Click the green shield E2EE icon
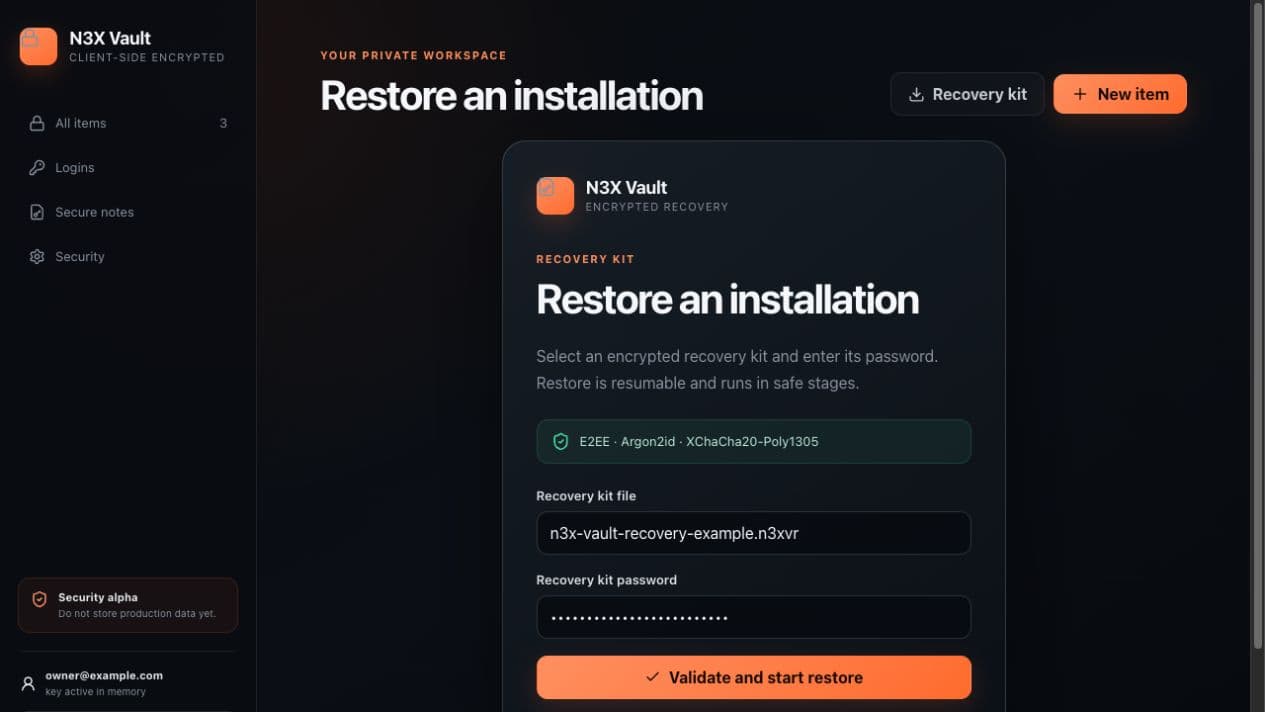Image resolution: width=1265 pixels, height=712 pixels. tap(561, 441)
